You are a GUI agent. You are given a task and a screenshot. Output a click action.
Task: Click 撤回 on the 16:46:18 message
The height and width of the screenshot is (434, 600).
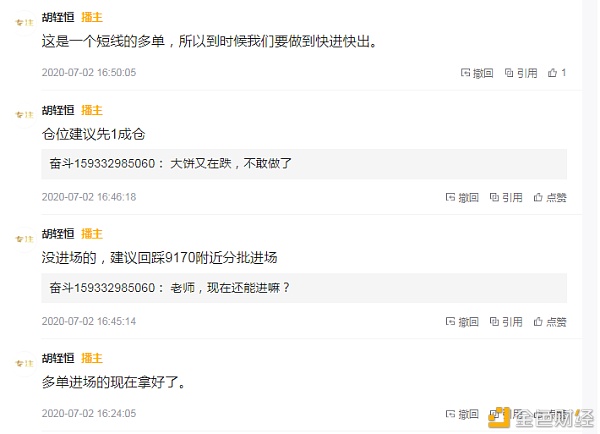click(462, 197)
